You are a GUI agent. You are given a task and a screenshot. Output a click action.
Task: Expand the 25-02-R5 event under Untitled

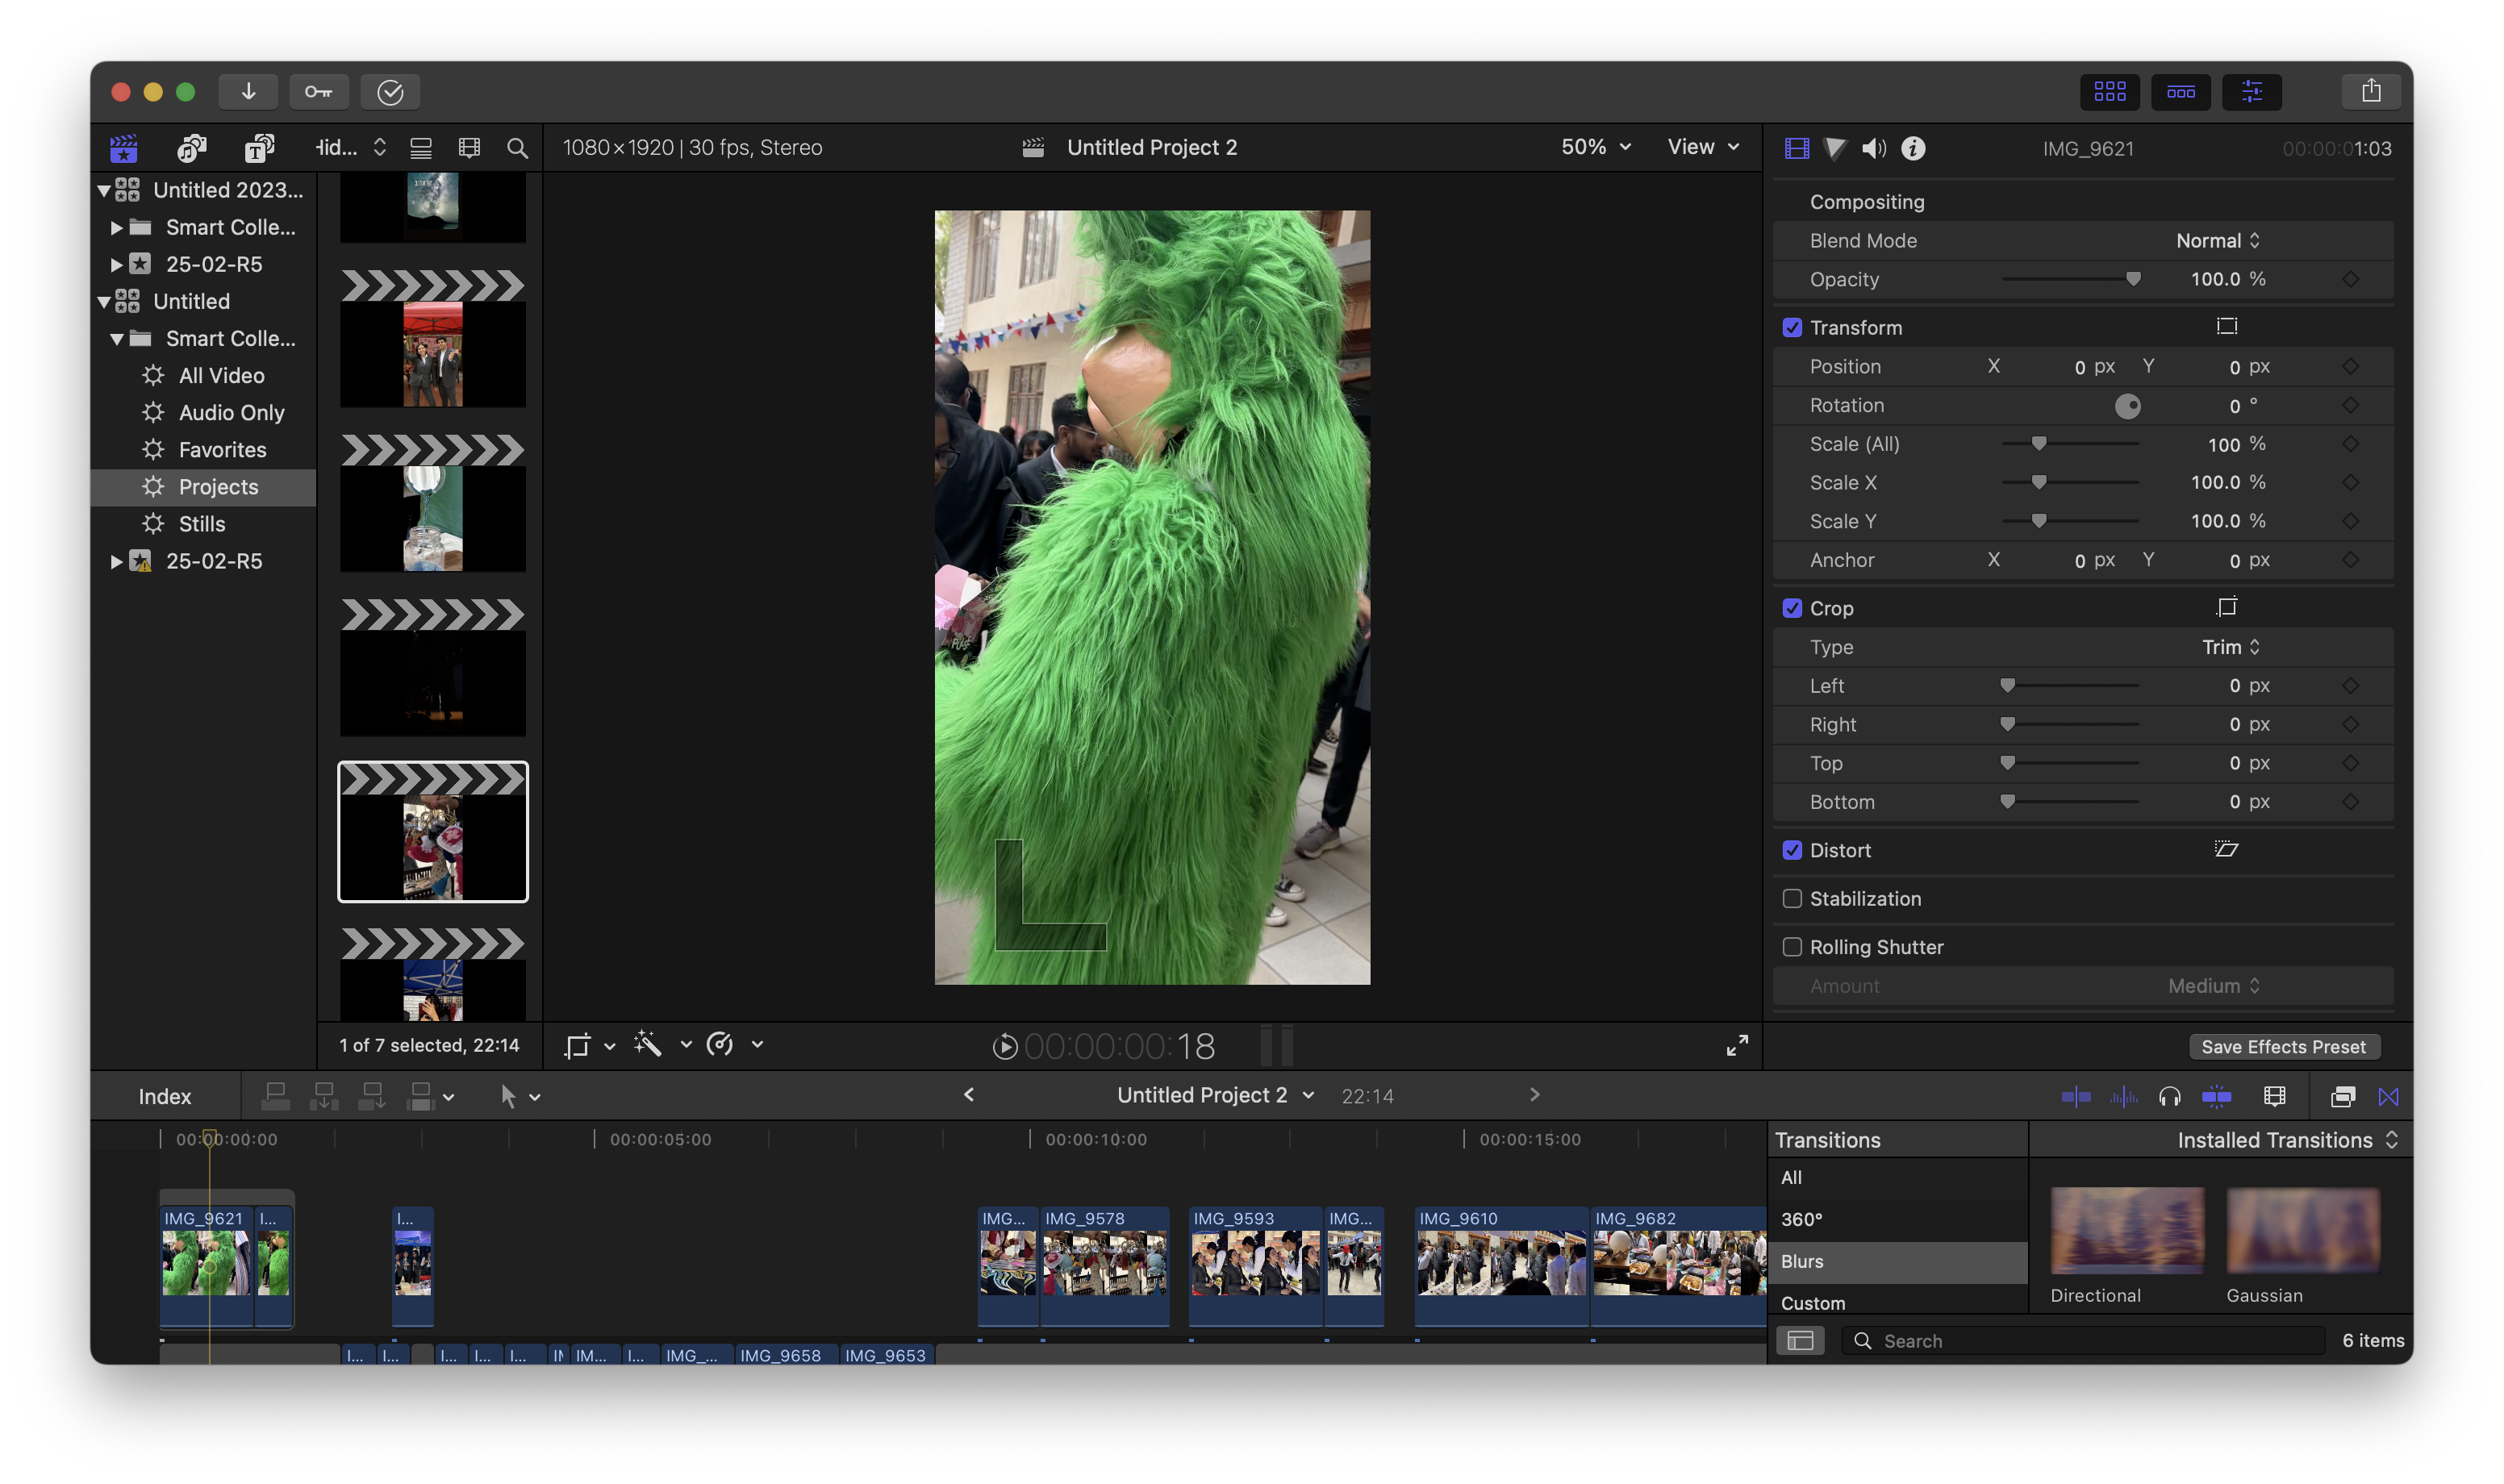[116, 561]
